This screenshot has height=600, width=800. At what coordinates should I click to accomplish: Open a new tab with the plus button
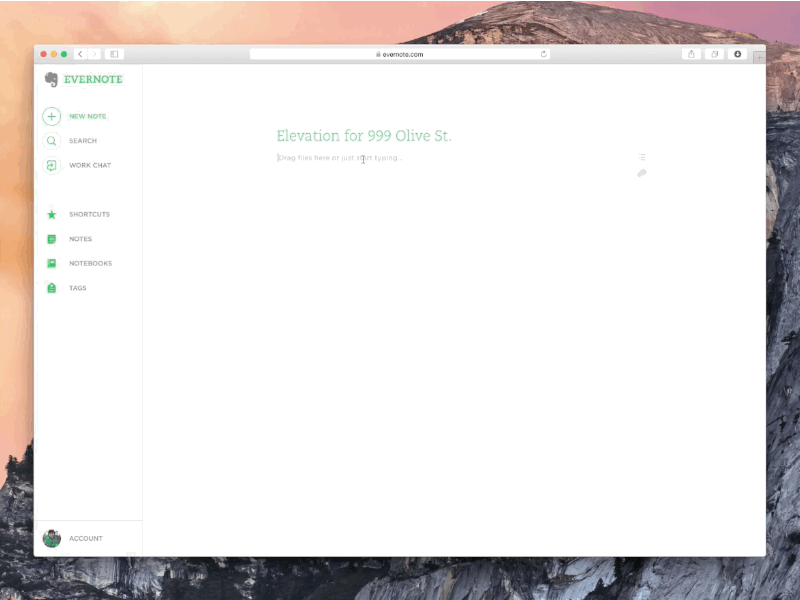[x=758, y=57]
